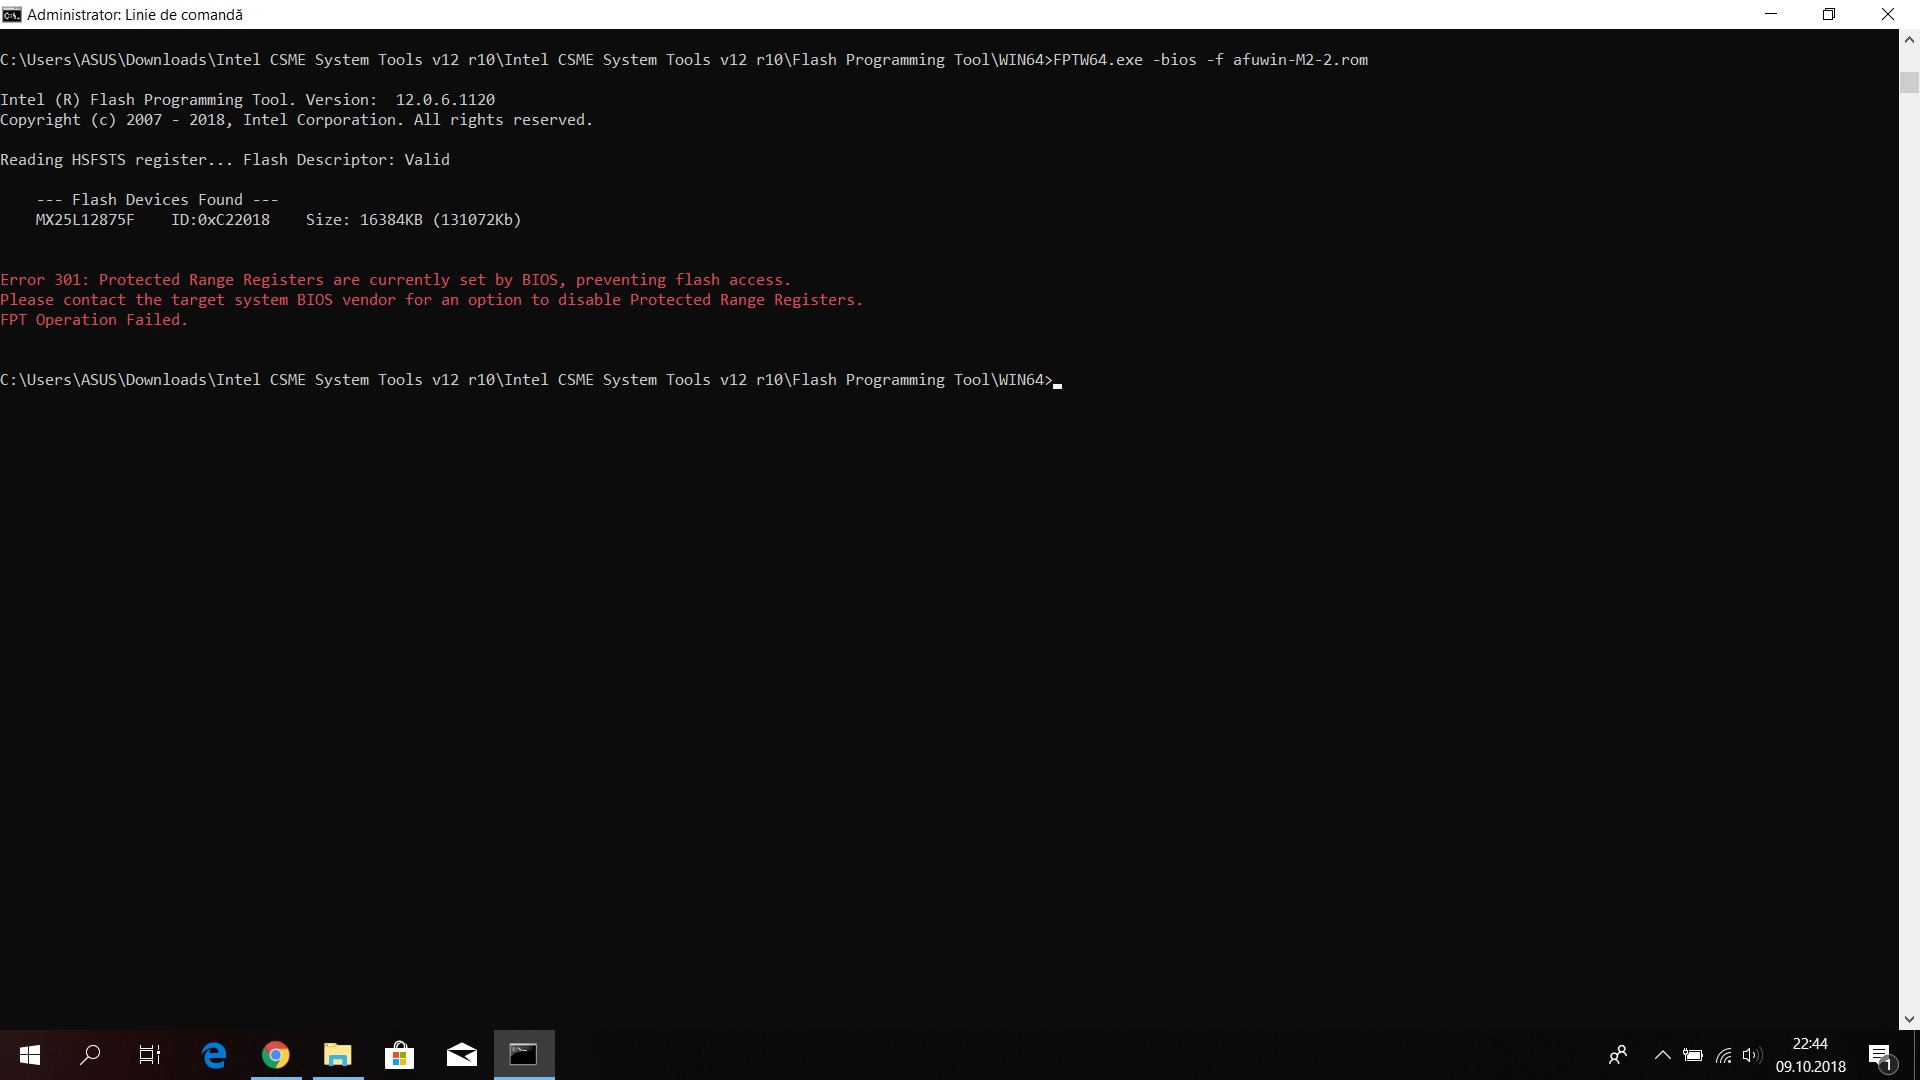1920x1080 pixels.
Task: Click the vertical scrollbar thumb
Action: pyautogui.click(x=1909, y=82)
